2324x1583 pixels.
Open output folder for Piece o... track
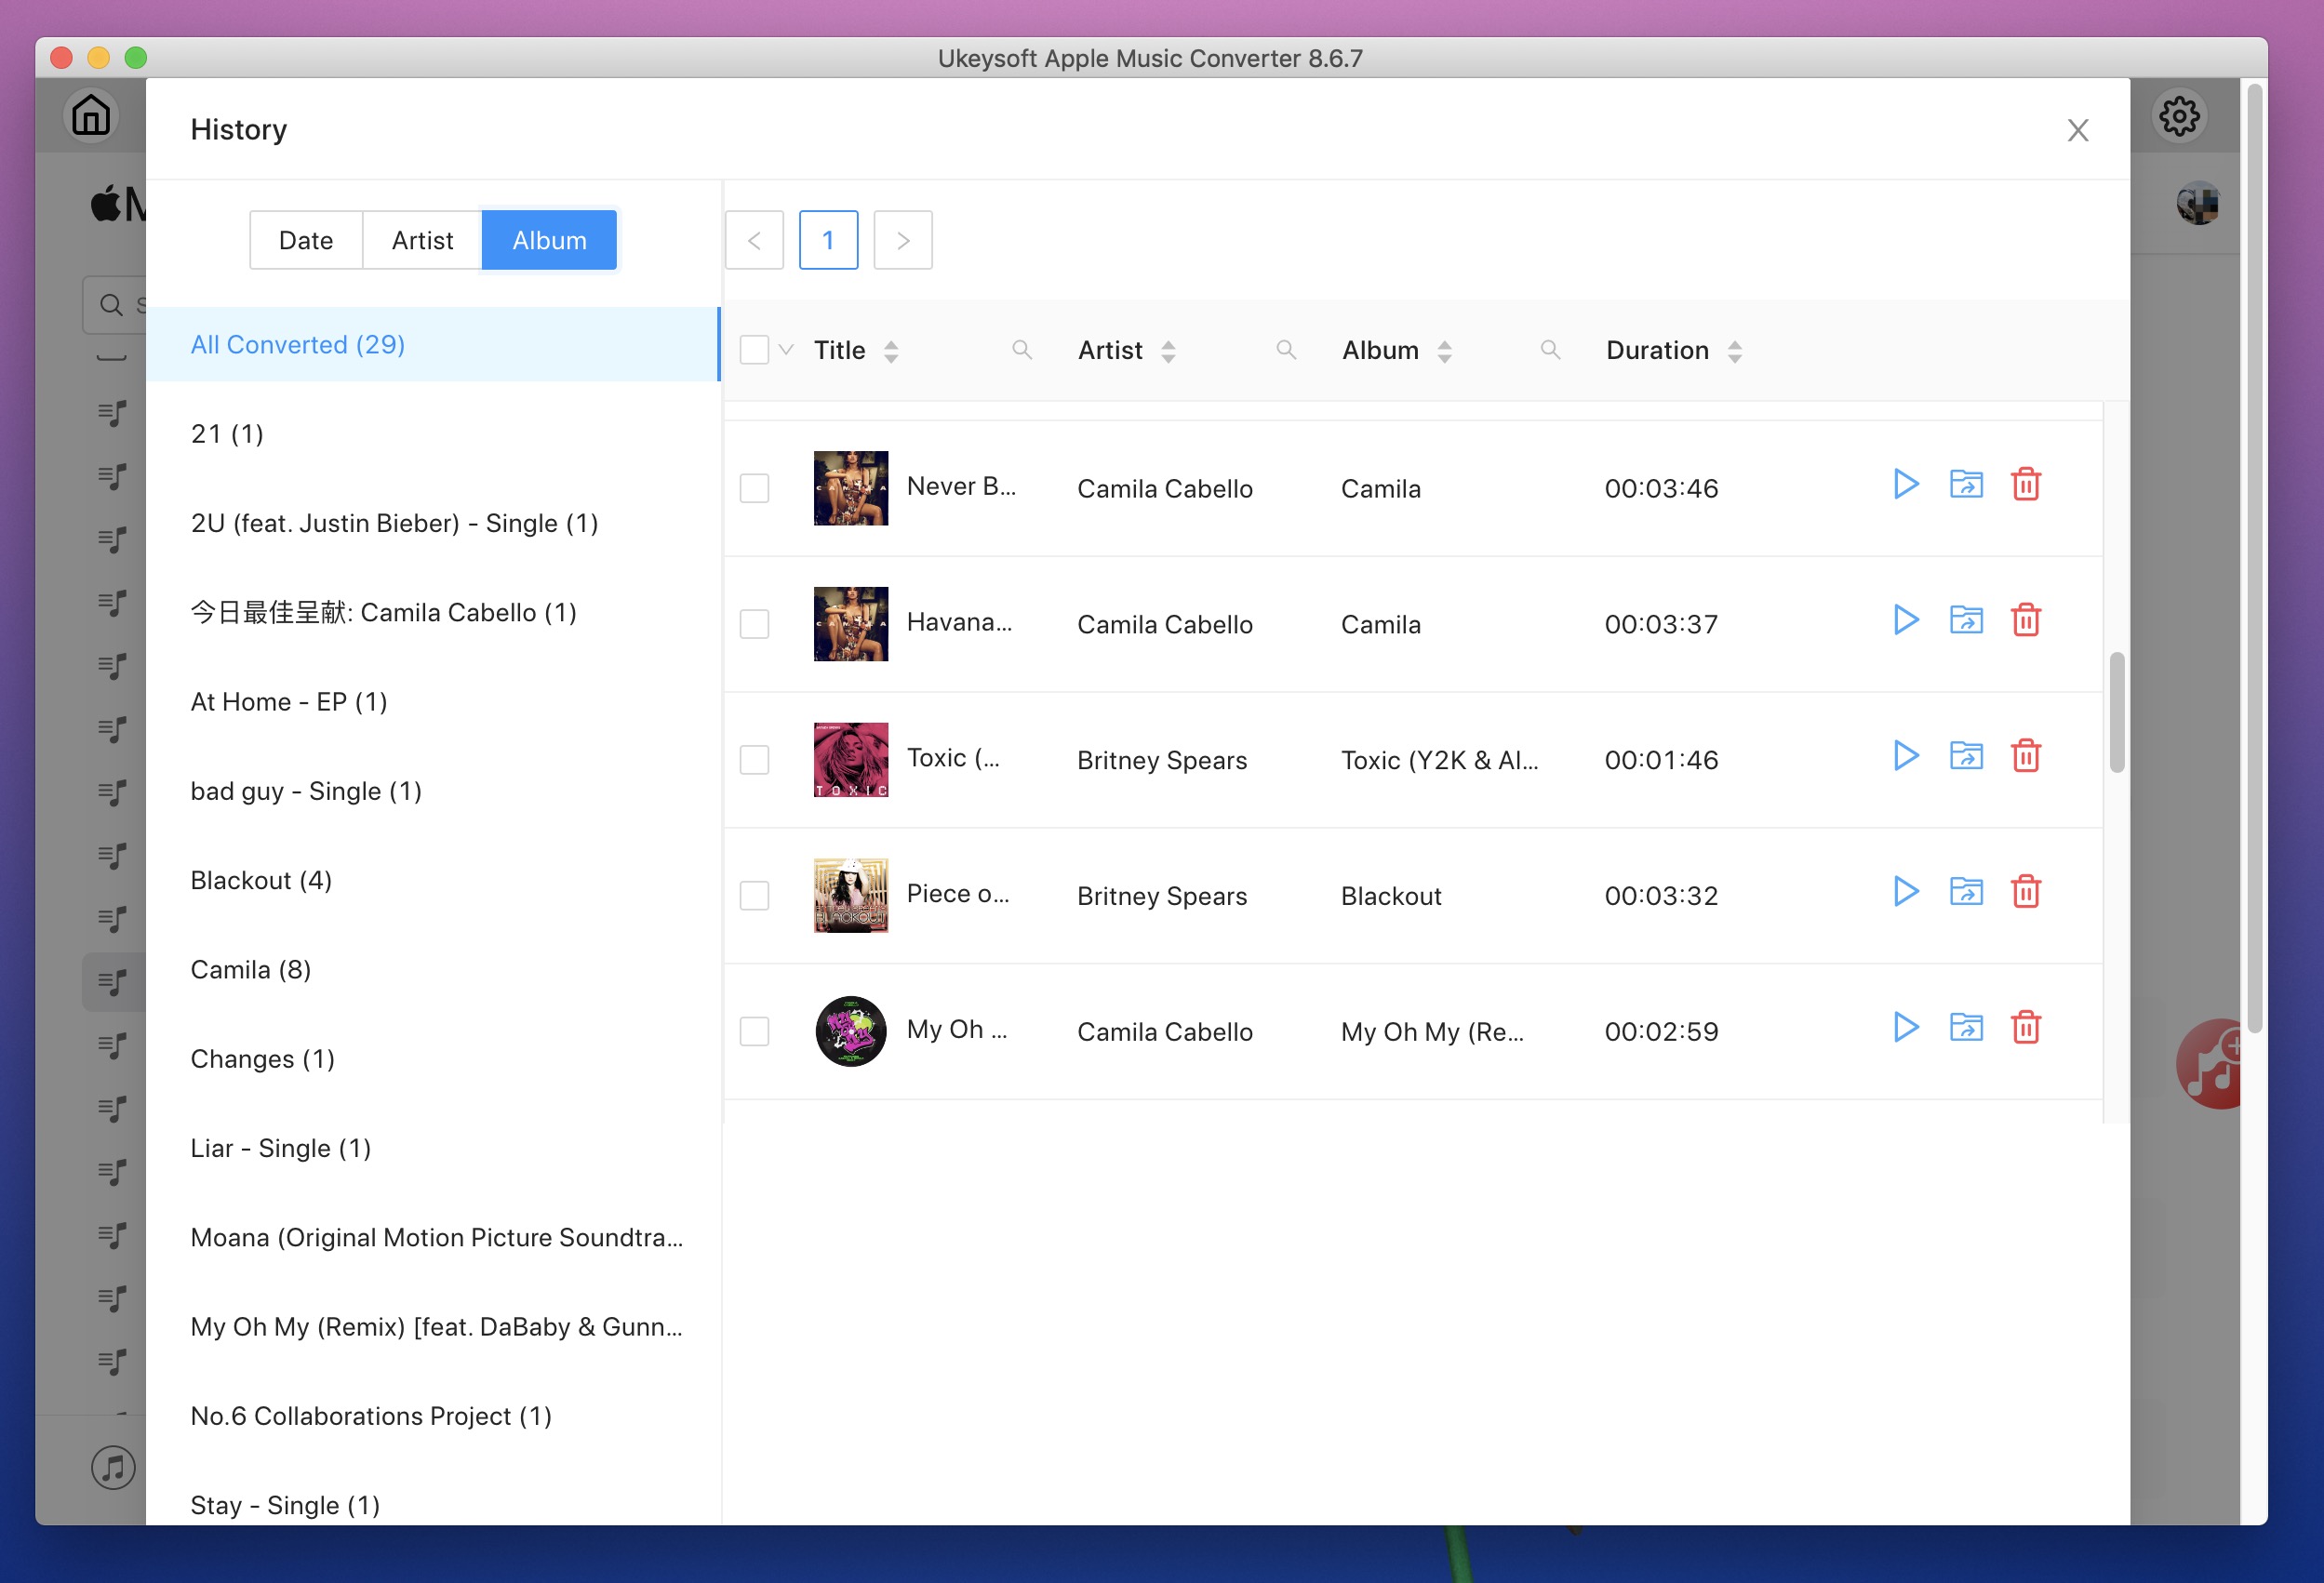(x=1966, y=893)
